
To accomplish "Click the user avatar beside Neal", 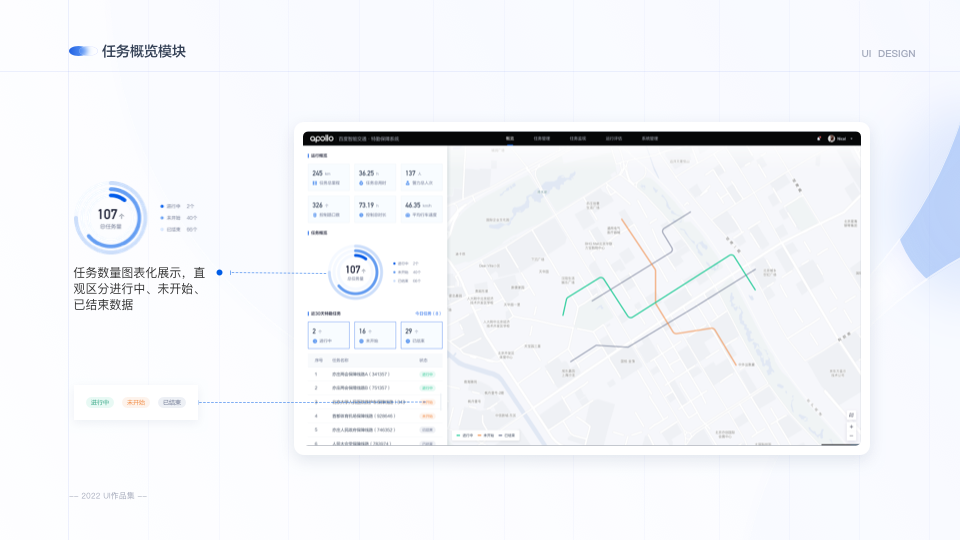I will [x=831, y=138].
